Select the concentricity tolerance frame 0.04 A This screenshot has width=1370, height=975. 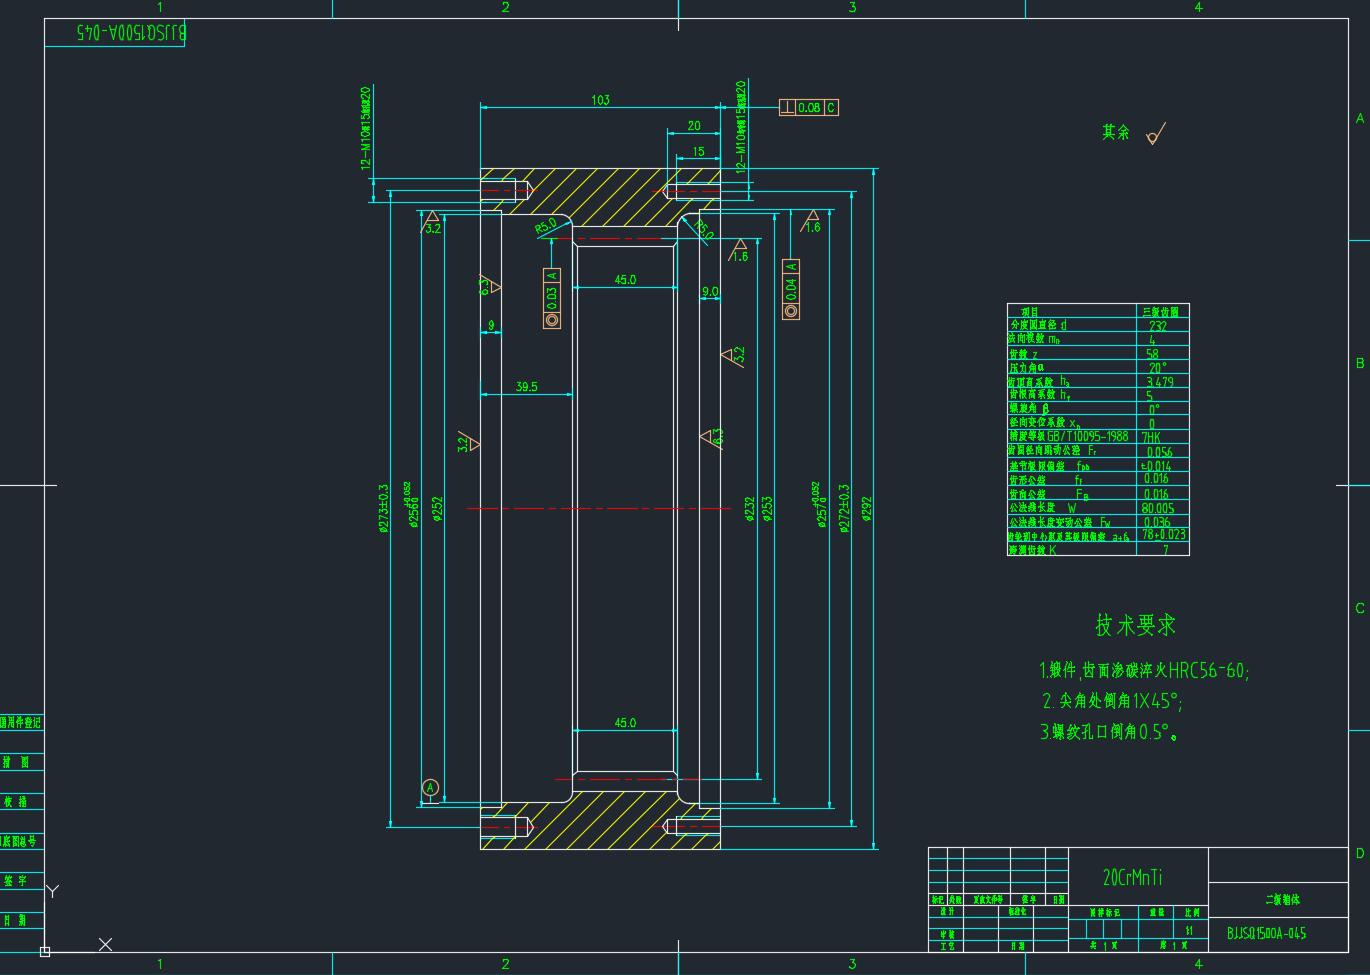point(791,289)
